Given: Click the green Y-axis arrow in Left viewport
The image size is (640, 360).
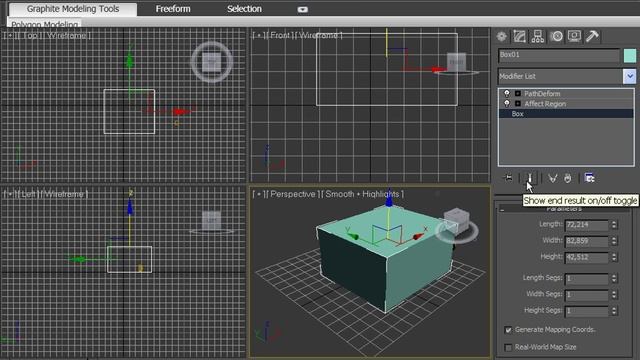Looking at the screenshot, I should (78, 259).
